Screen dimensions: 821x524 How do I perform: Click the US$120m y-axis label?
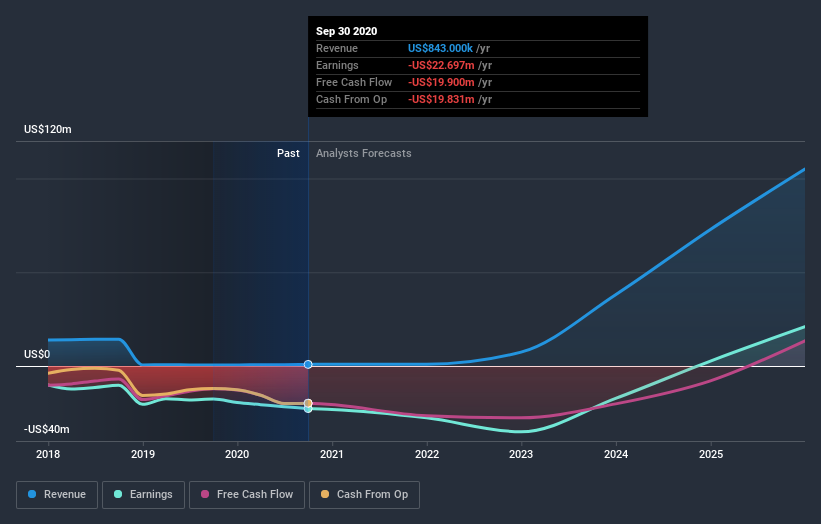coord(48,129)
